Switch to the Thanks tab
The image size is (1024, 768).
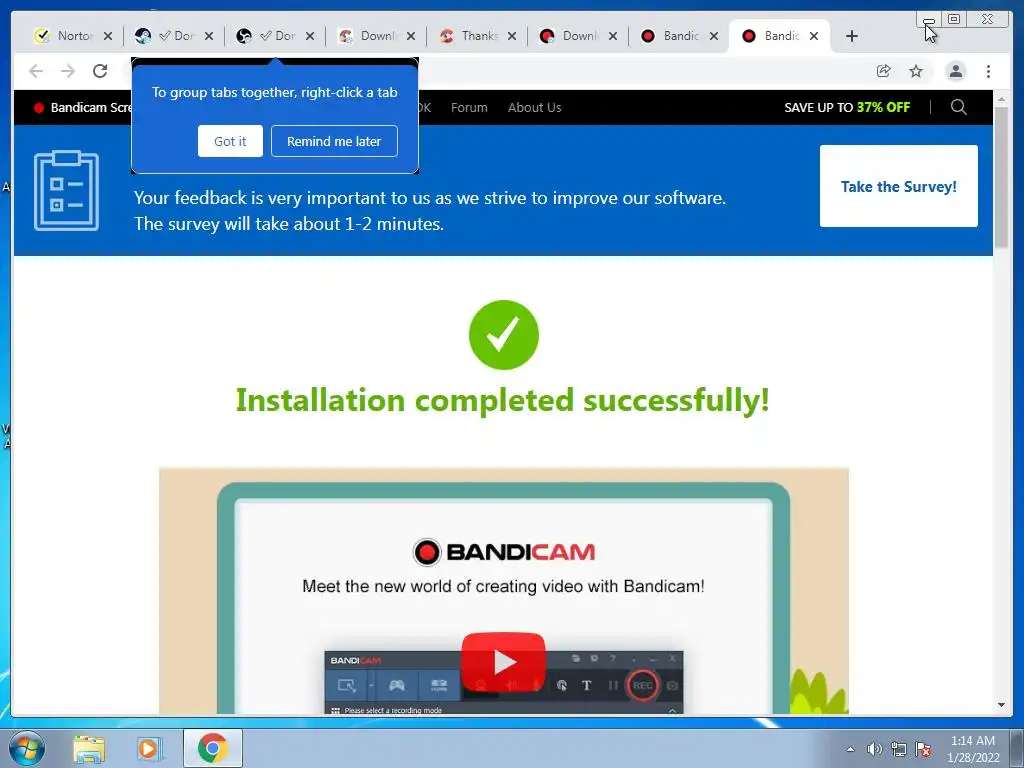pos(469,36)
